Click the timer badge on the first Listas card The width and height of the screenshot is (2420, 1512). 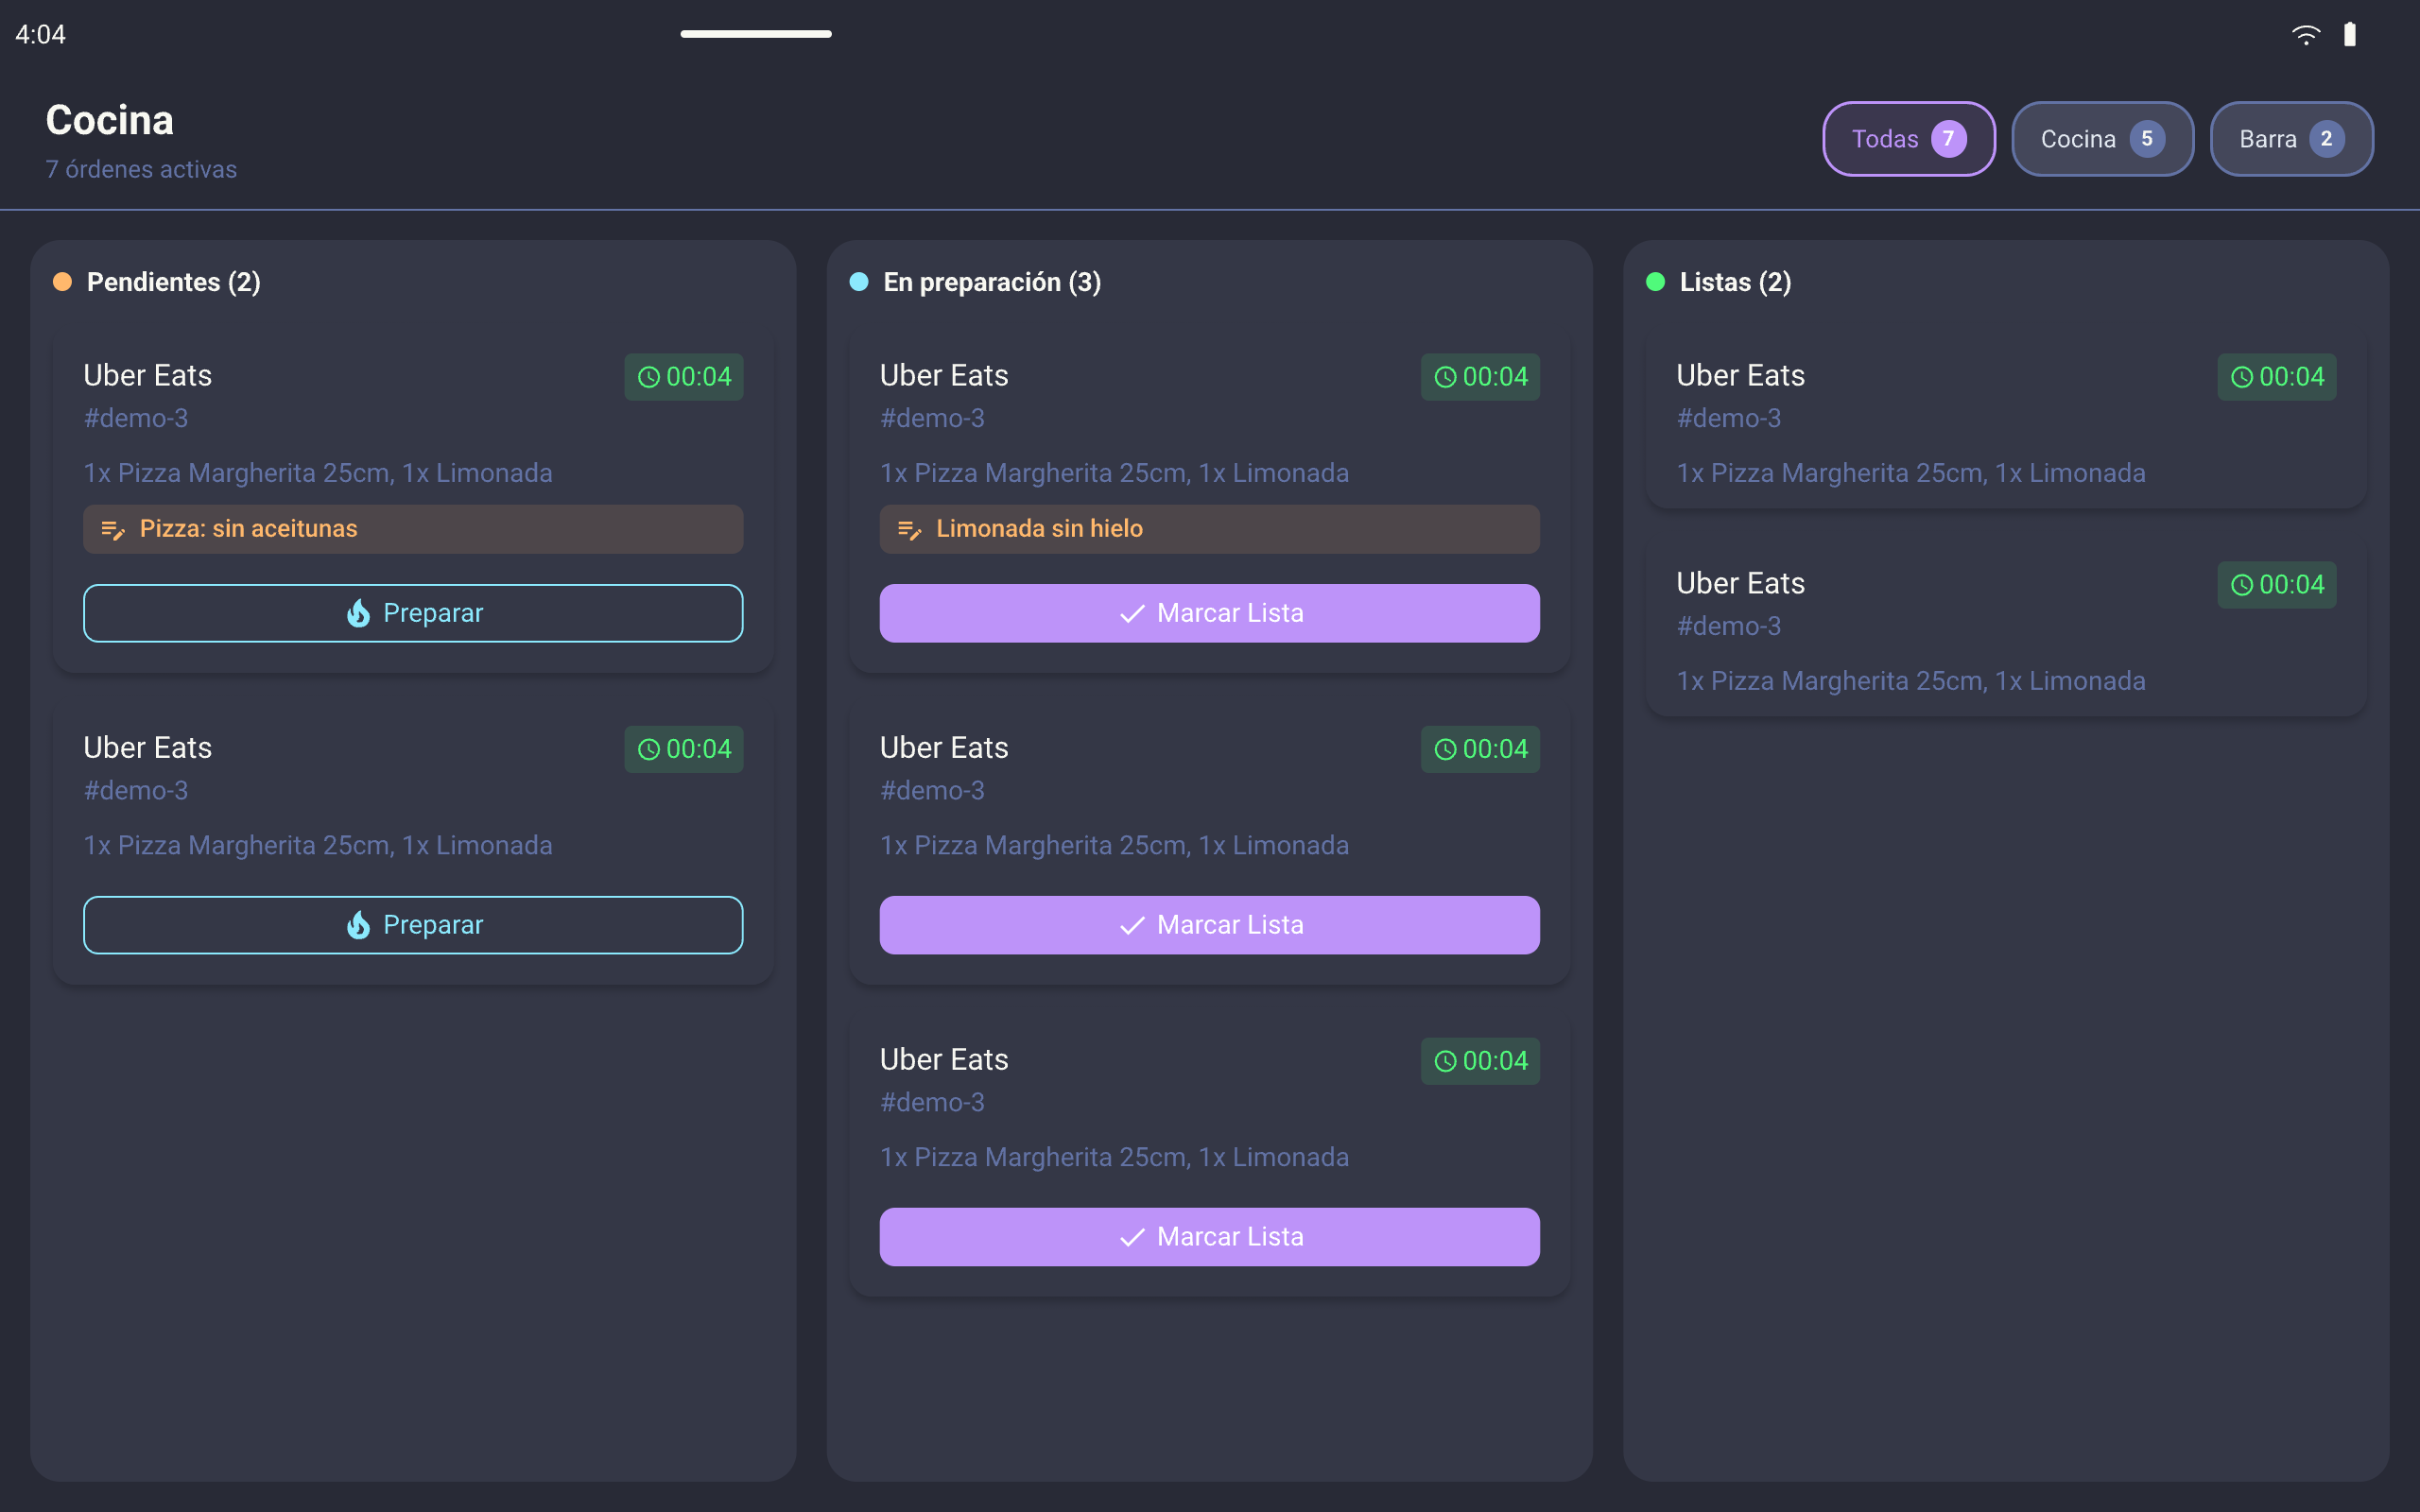point(2277,377)
